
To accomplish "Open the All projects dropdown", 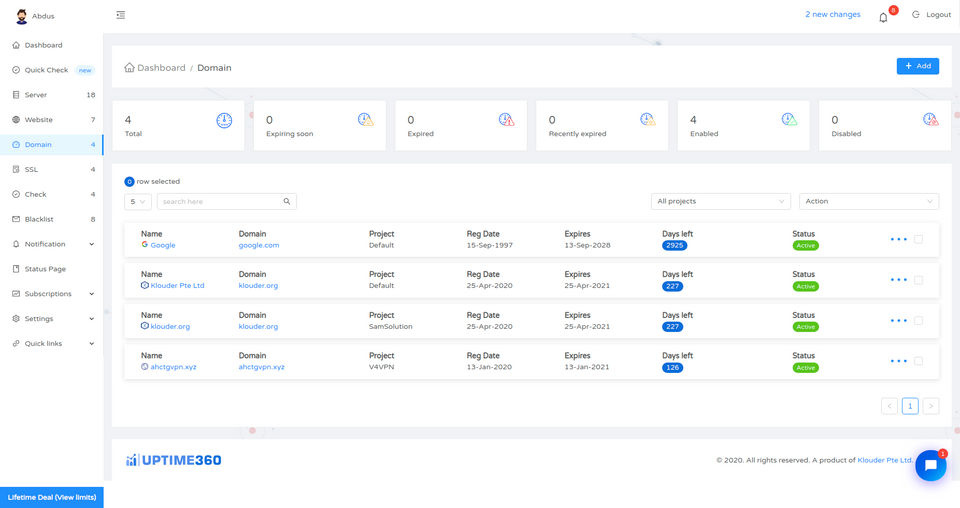I will [721, 201].
